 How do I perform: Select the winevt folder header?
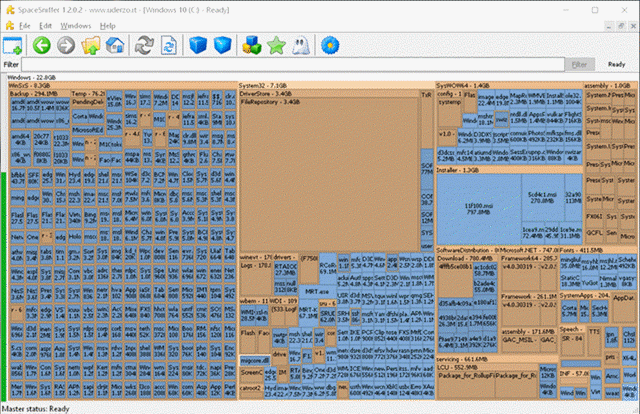[x=256, y=257]
